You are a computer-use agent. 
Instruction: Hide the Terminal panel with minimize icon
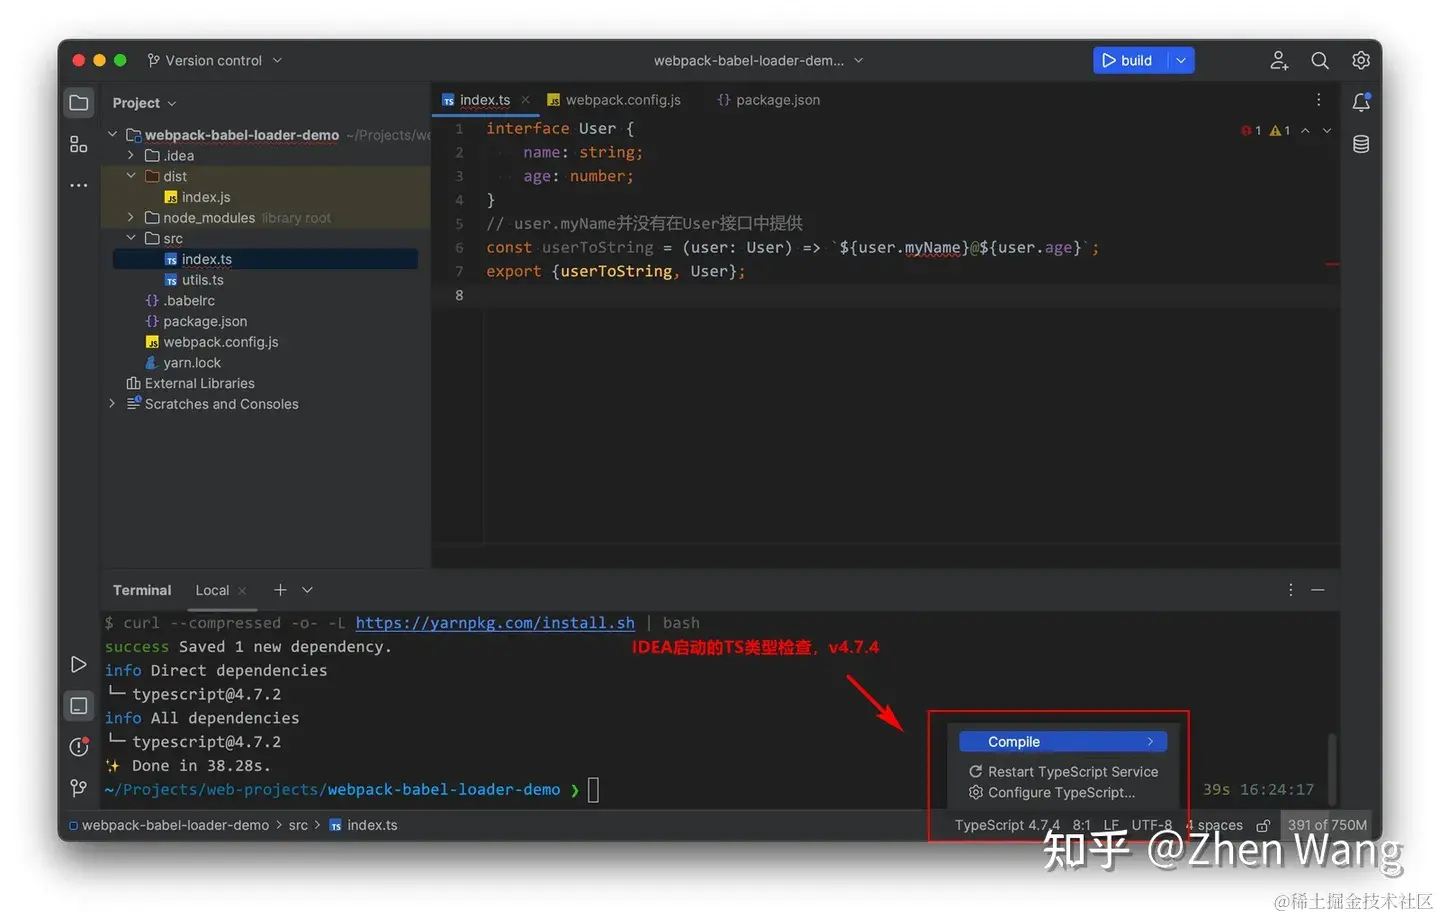point(1318,590)
